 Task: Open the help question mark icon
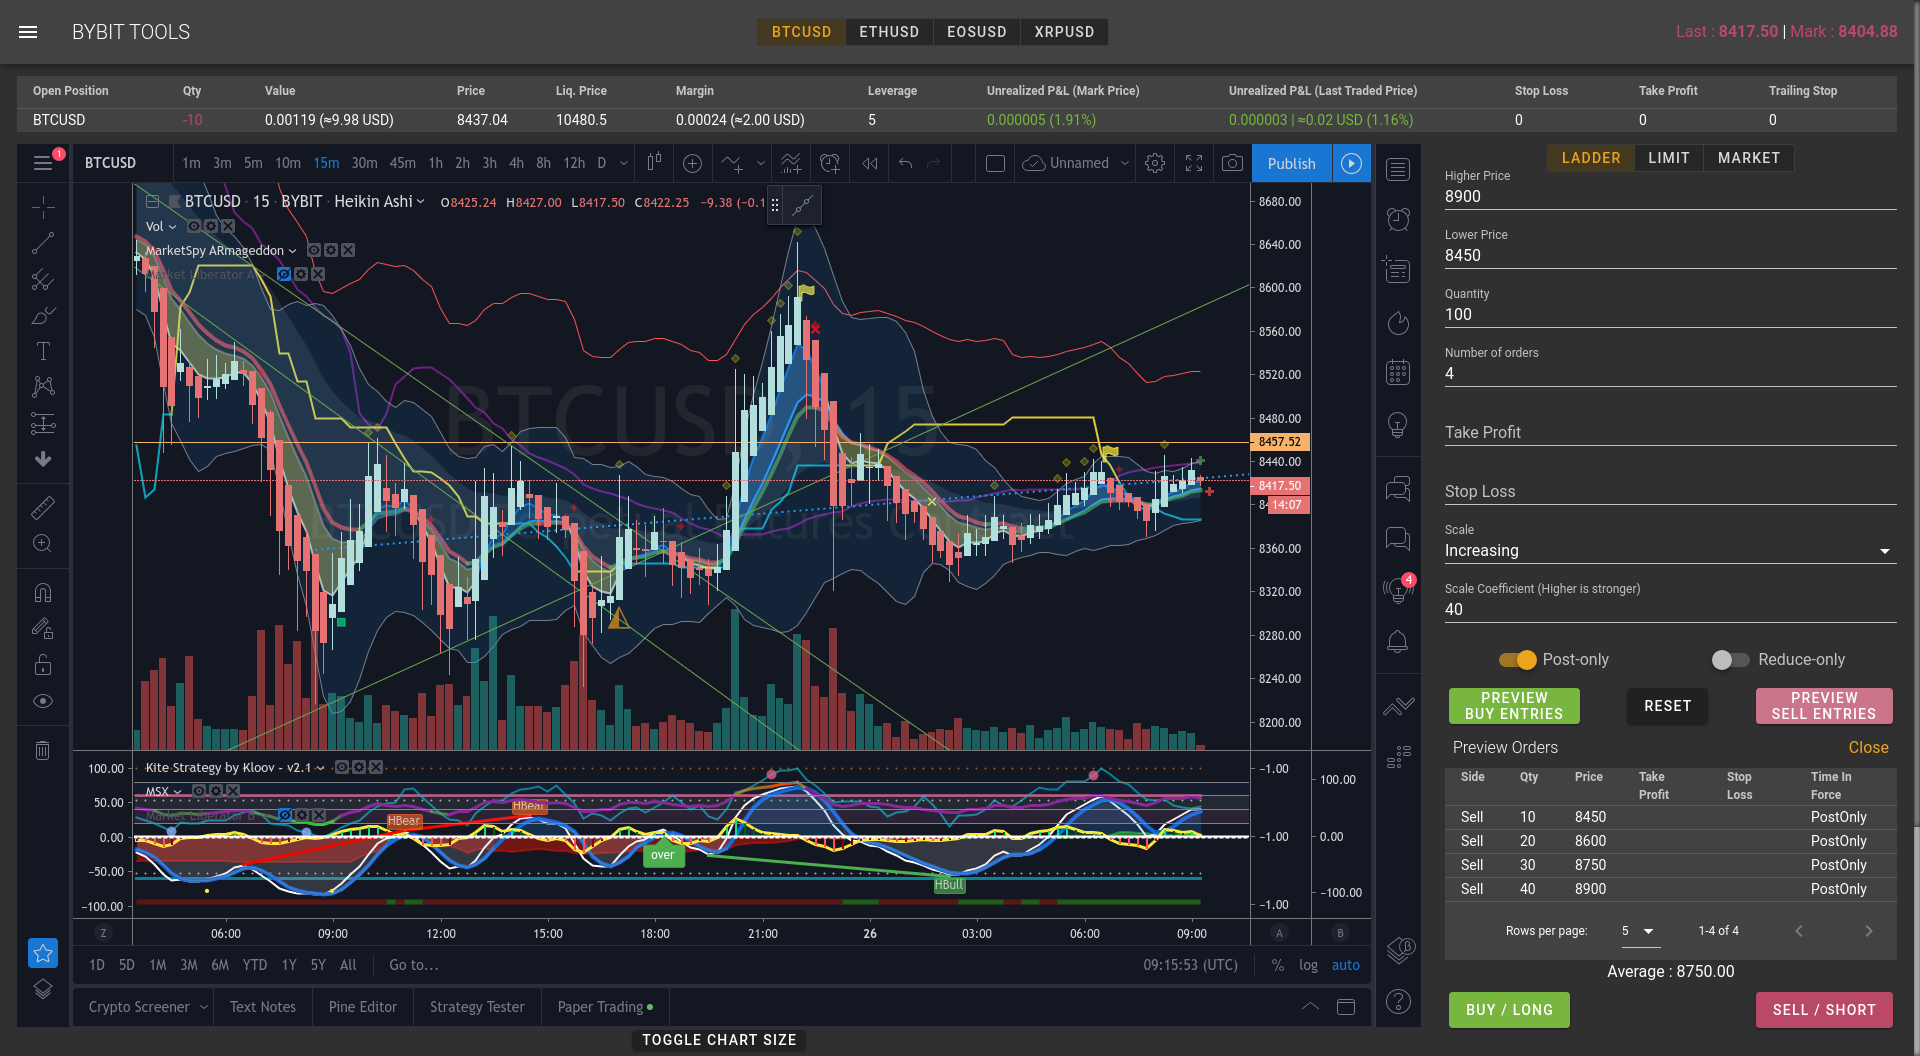(1398, 1001)
